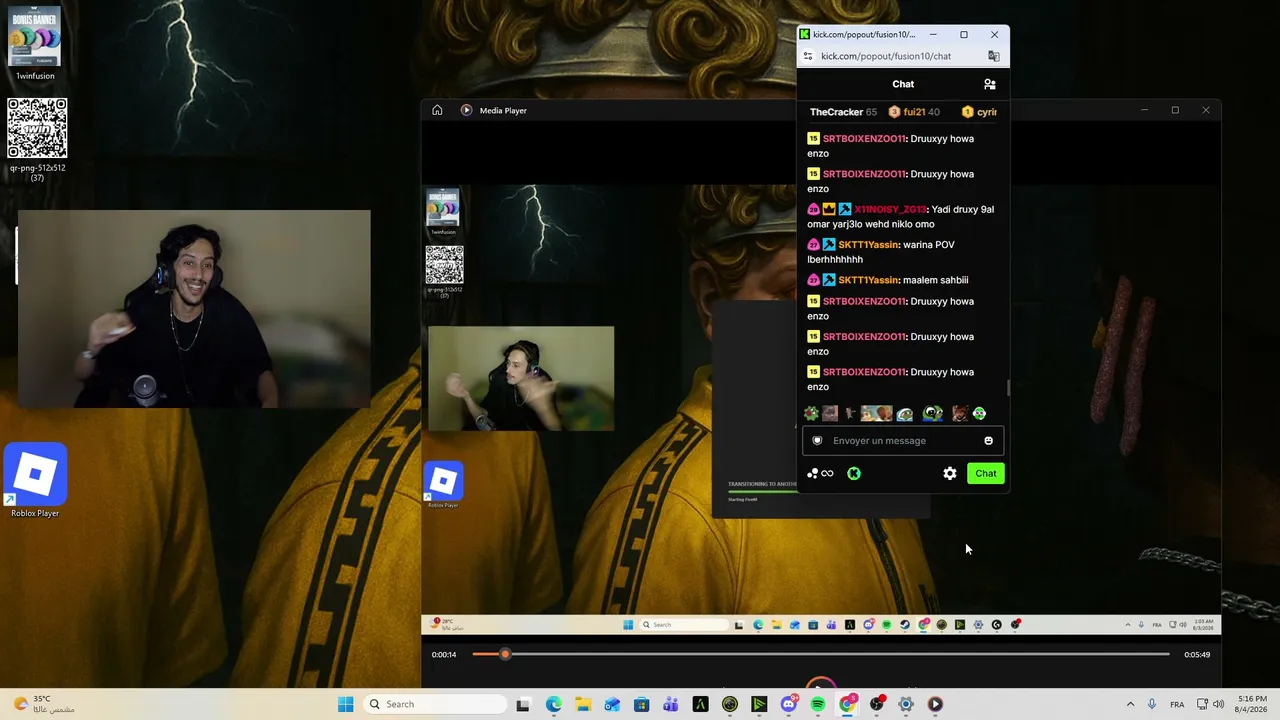Seek using the Media Player progress slider thumb

505,654
